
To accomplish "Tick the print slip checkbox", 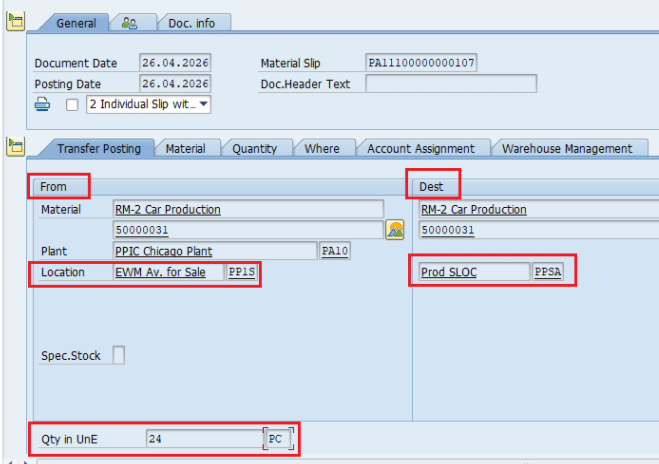I will [72, 105].
